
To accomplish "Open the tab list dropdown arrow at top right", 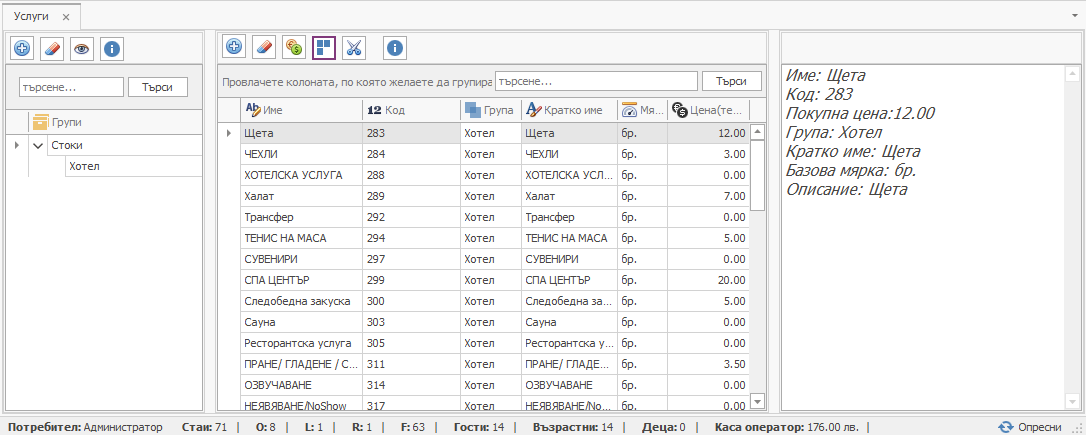I will click(x=1075, y=17).
